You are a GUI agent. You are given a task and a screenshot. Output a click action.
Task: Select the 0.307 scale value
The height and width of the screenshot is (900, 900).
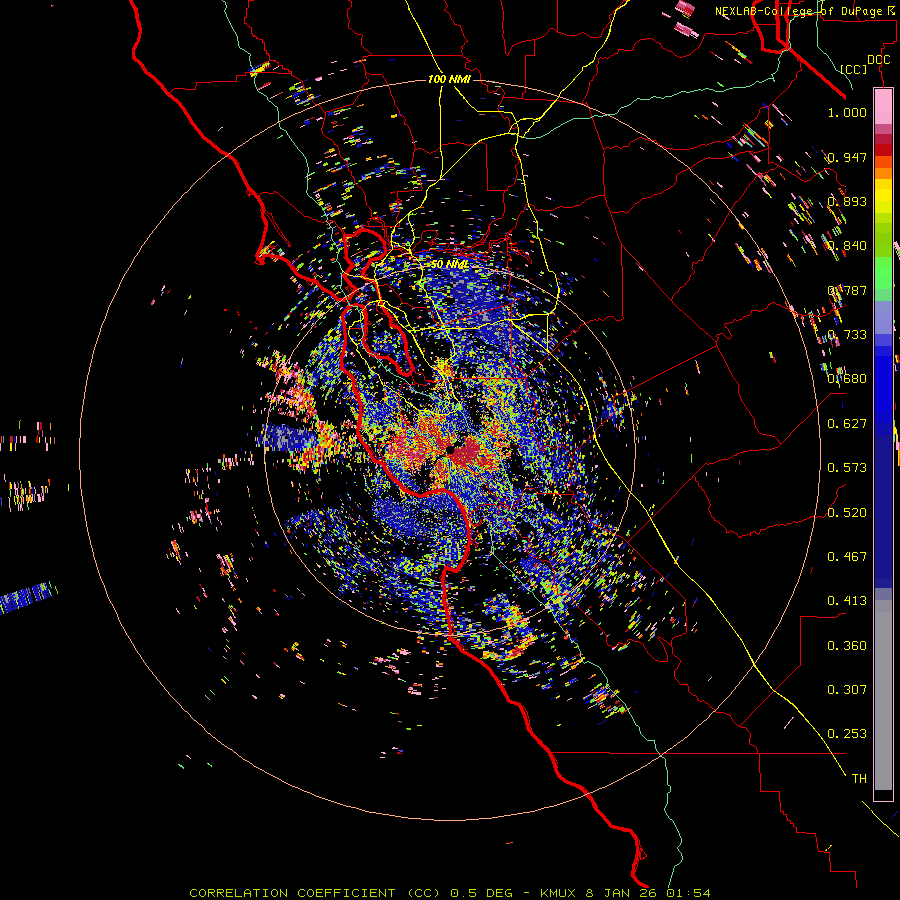point(847,690)
